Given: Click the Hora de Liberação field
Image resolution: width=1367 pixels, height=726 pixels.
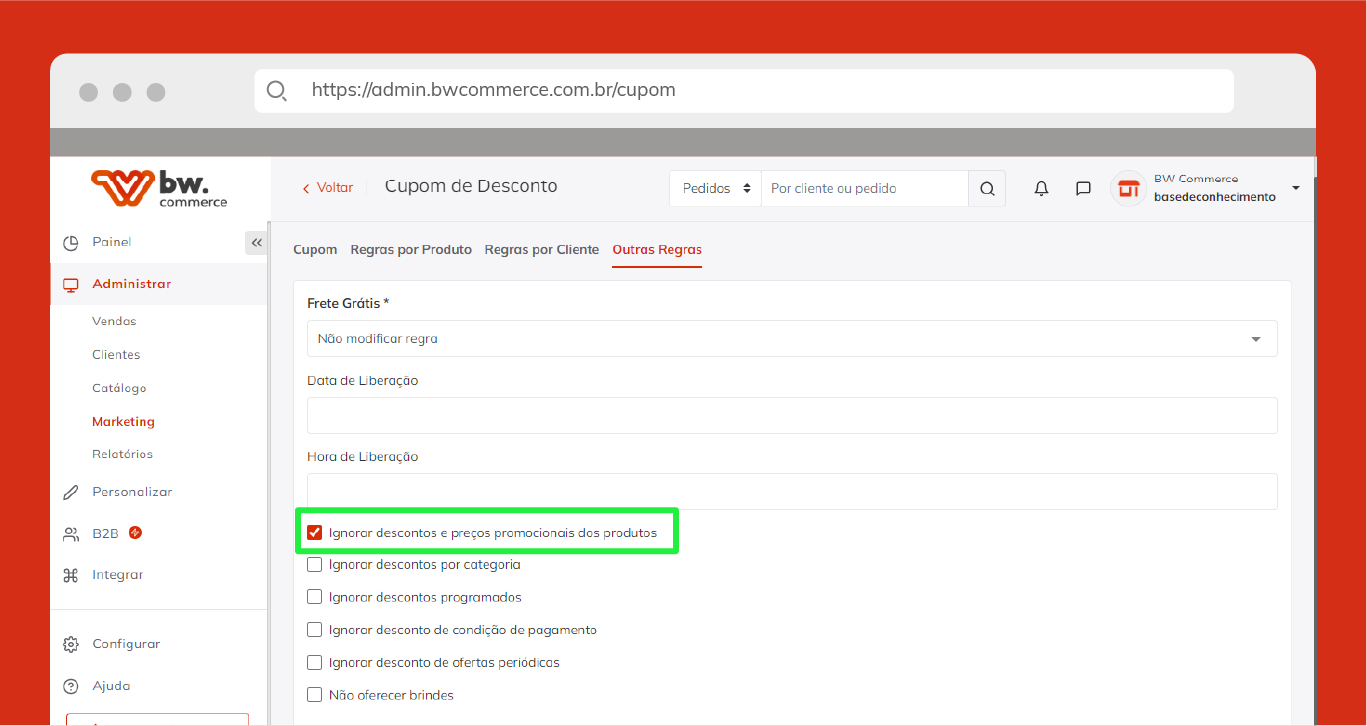Looking at the screenshot, I should tap(792, 491).
